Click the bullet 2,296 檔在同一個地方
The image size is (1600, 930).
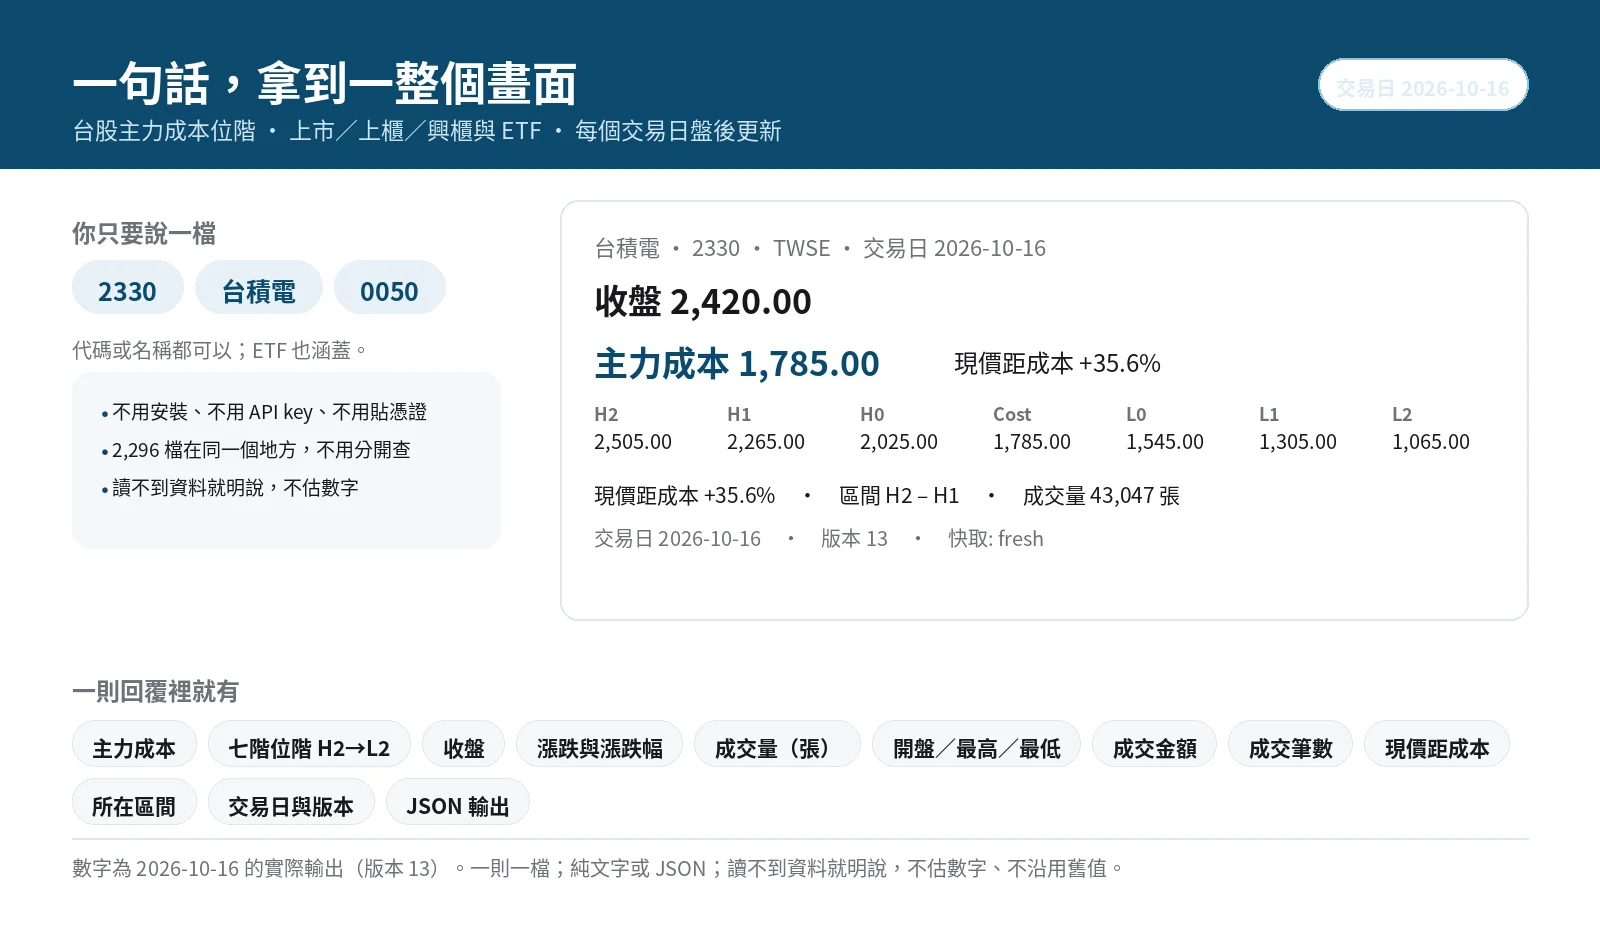tap(261, 450)
